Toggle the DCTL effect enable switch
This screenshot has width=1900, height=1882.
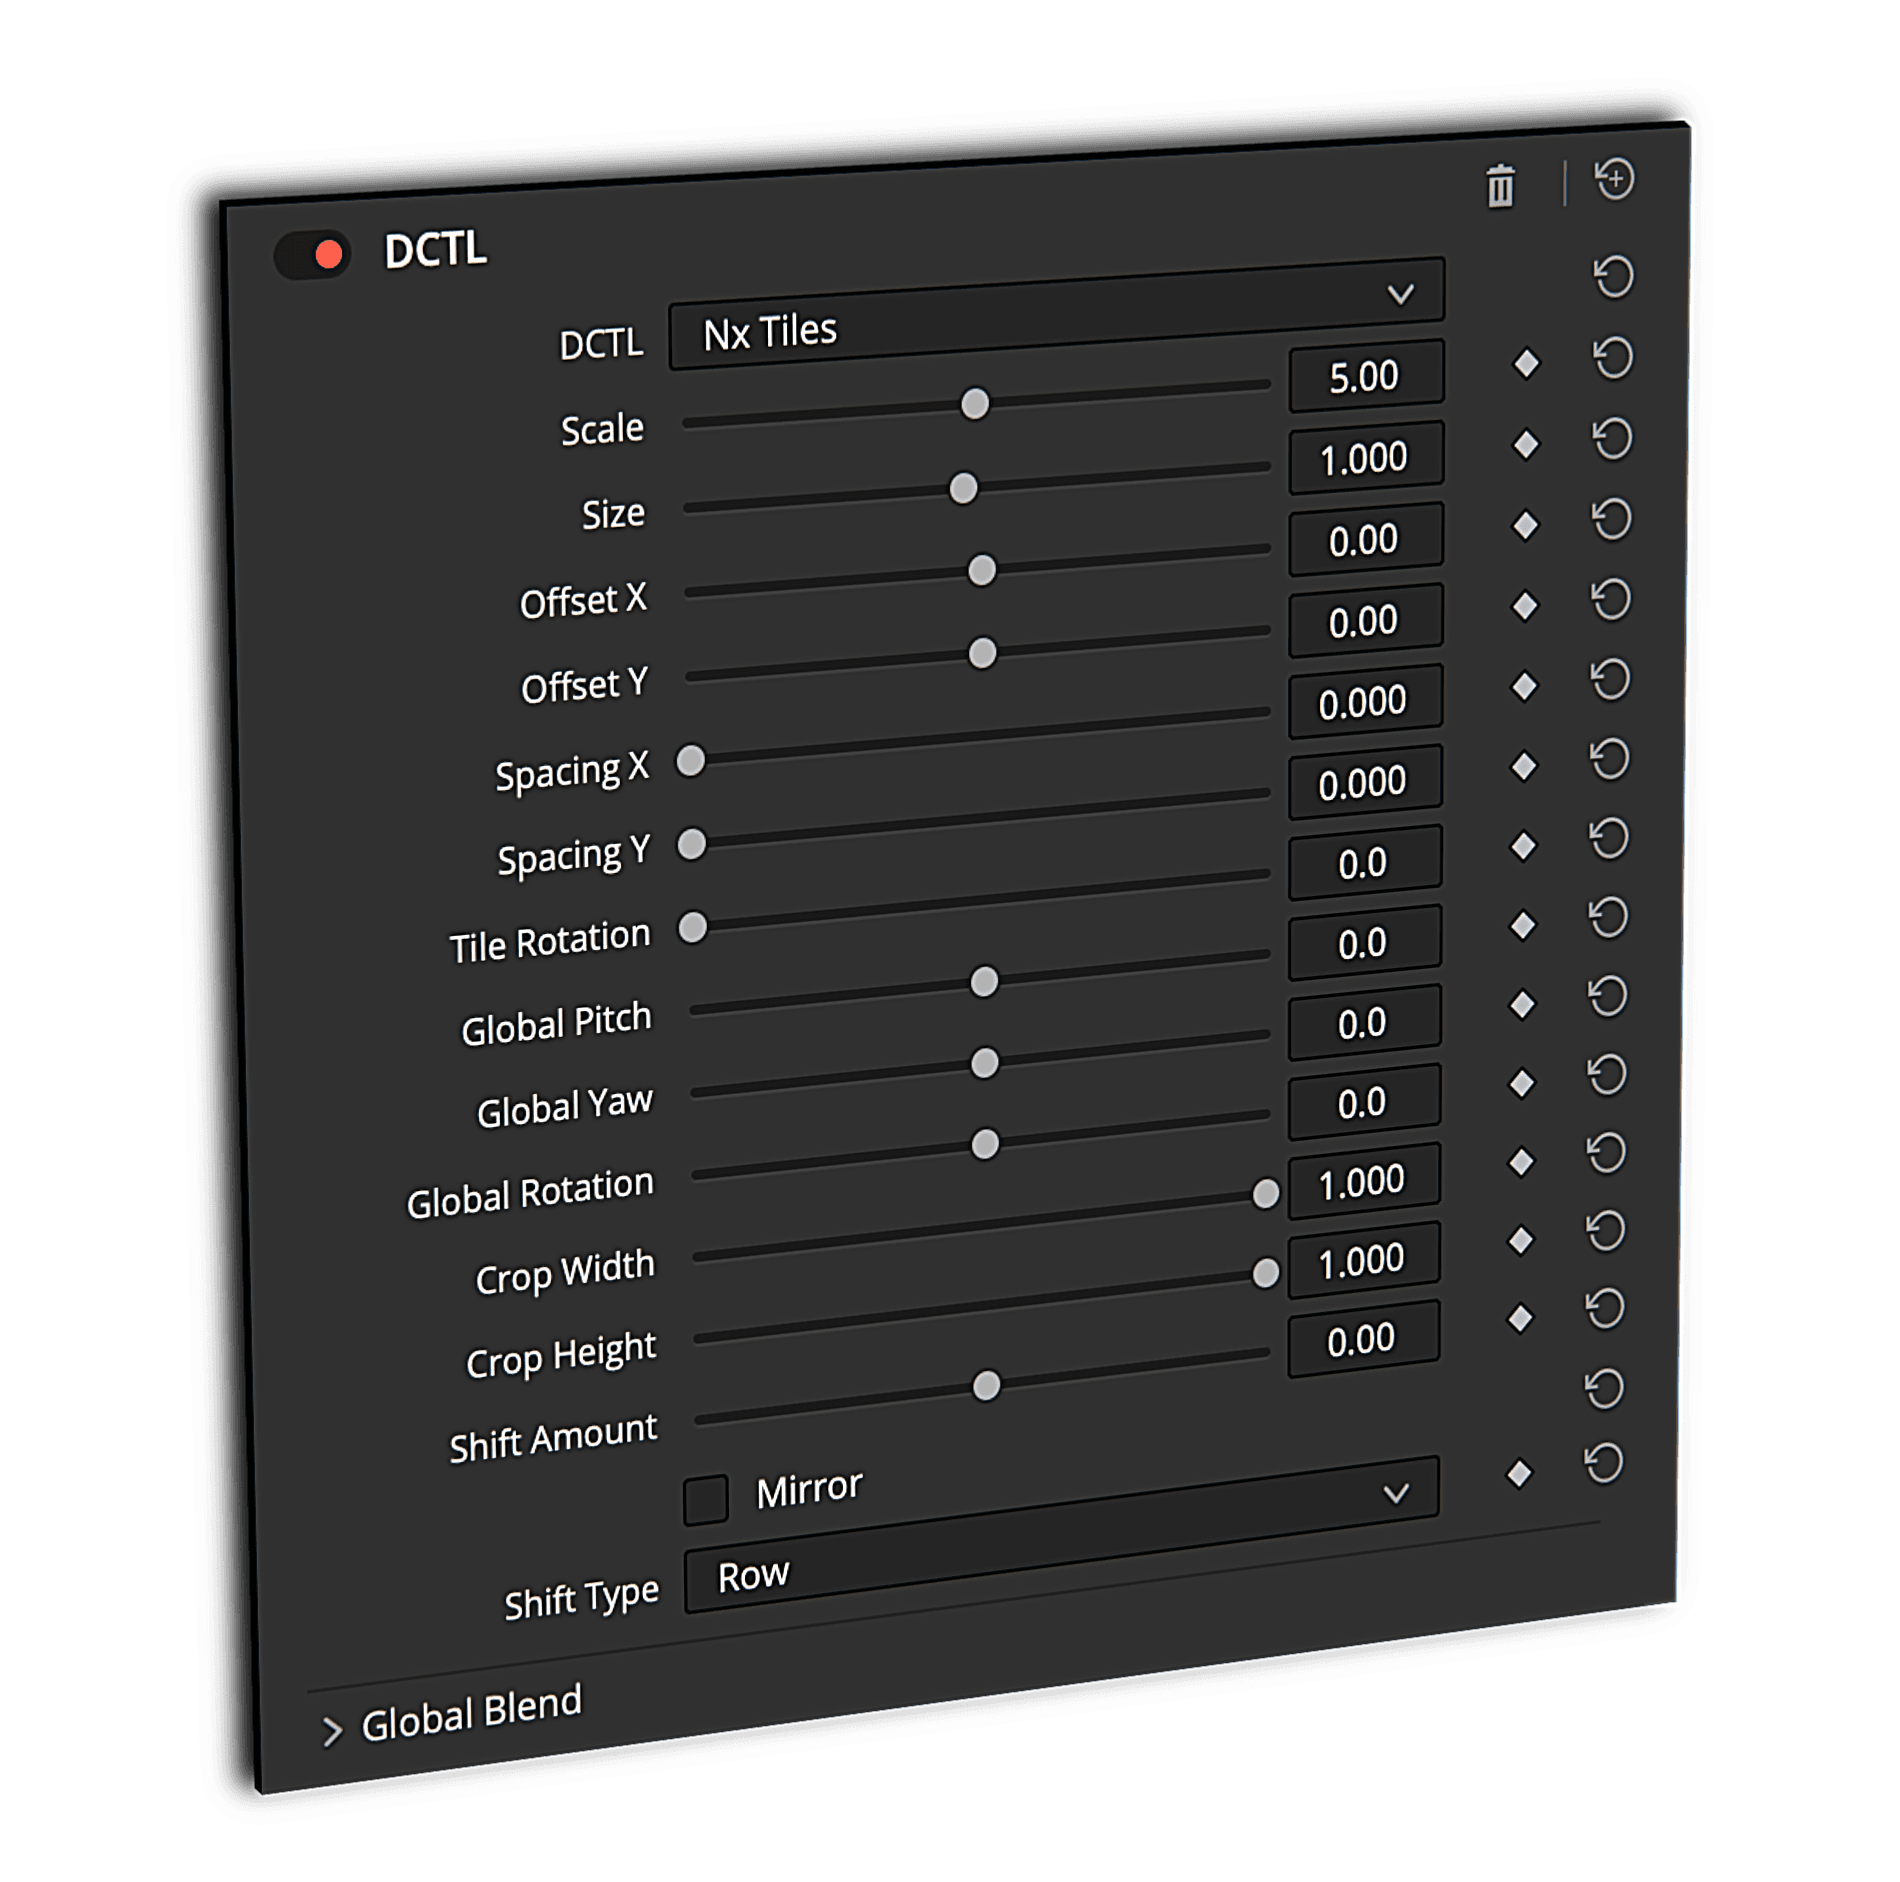click(313, 255)
